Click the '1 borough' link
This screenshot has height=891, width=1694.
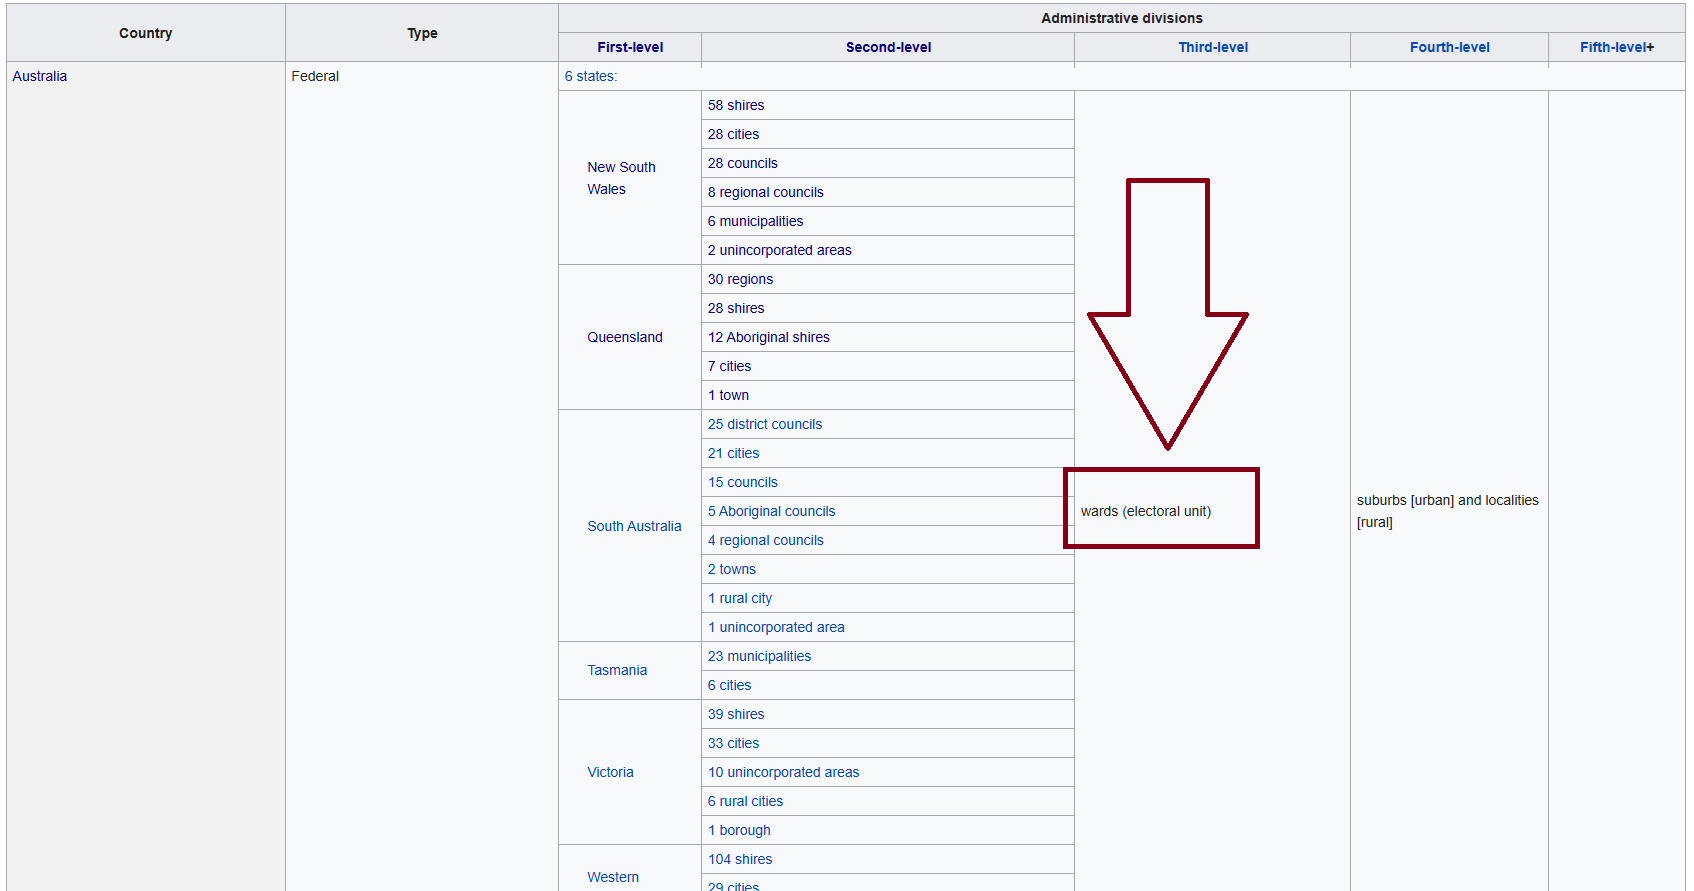coord(739,830)
